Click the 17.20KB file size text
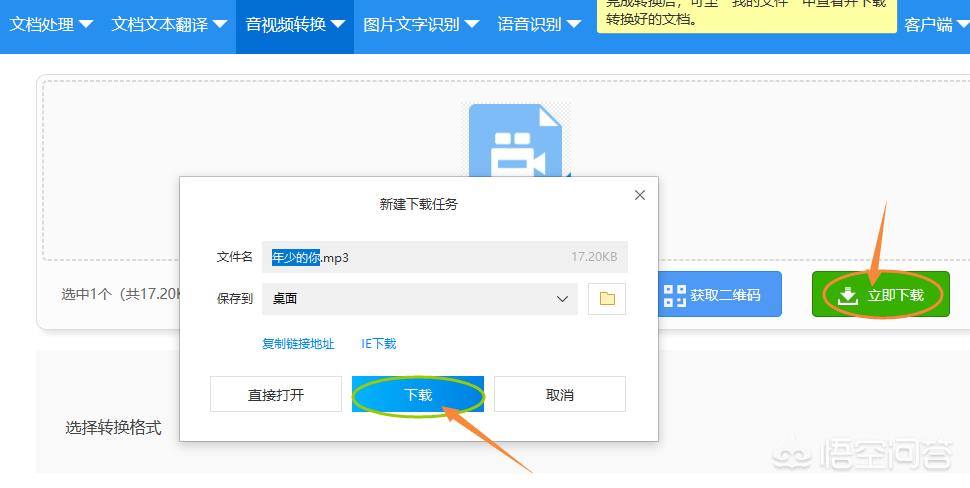Screen dimensions: 970x488 [594, 257]
